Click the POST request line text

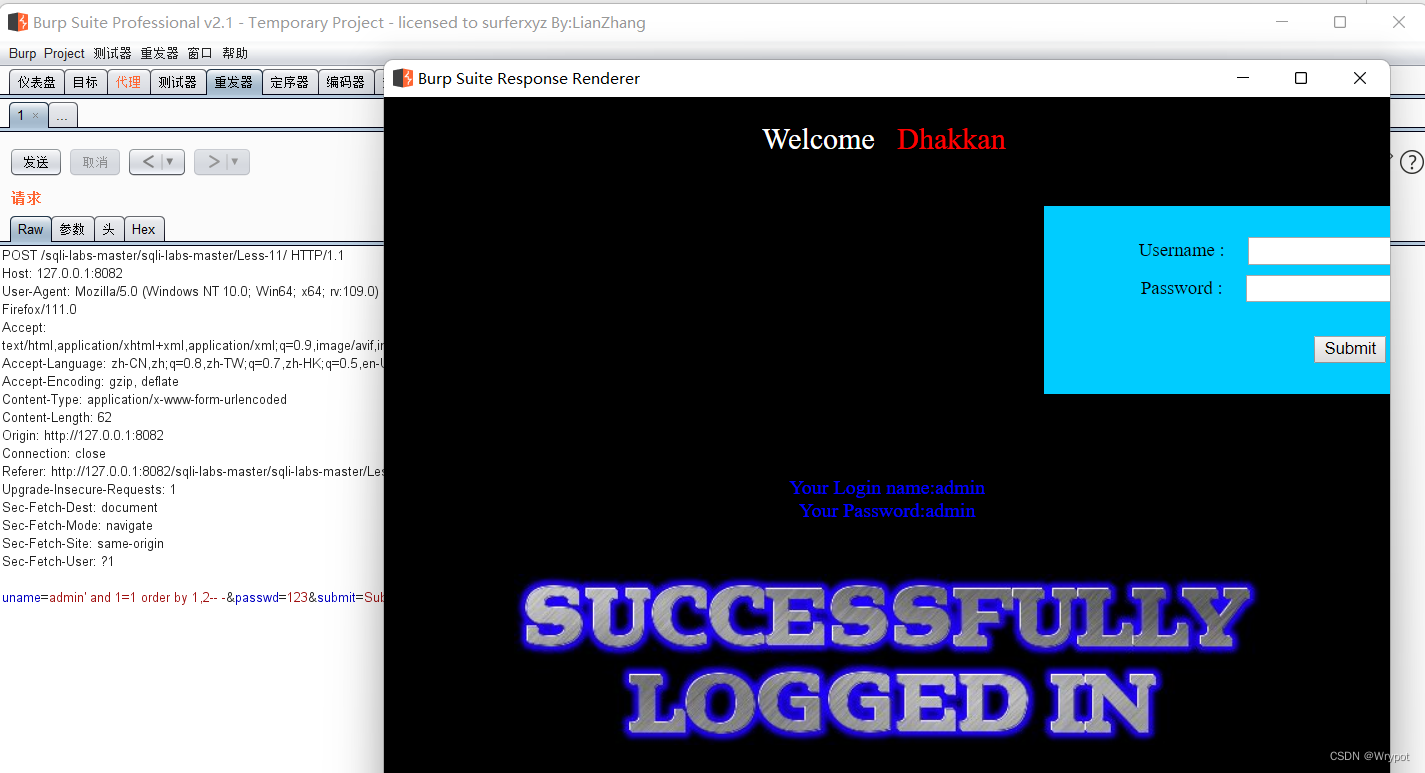pos(173,255)
